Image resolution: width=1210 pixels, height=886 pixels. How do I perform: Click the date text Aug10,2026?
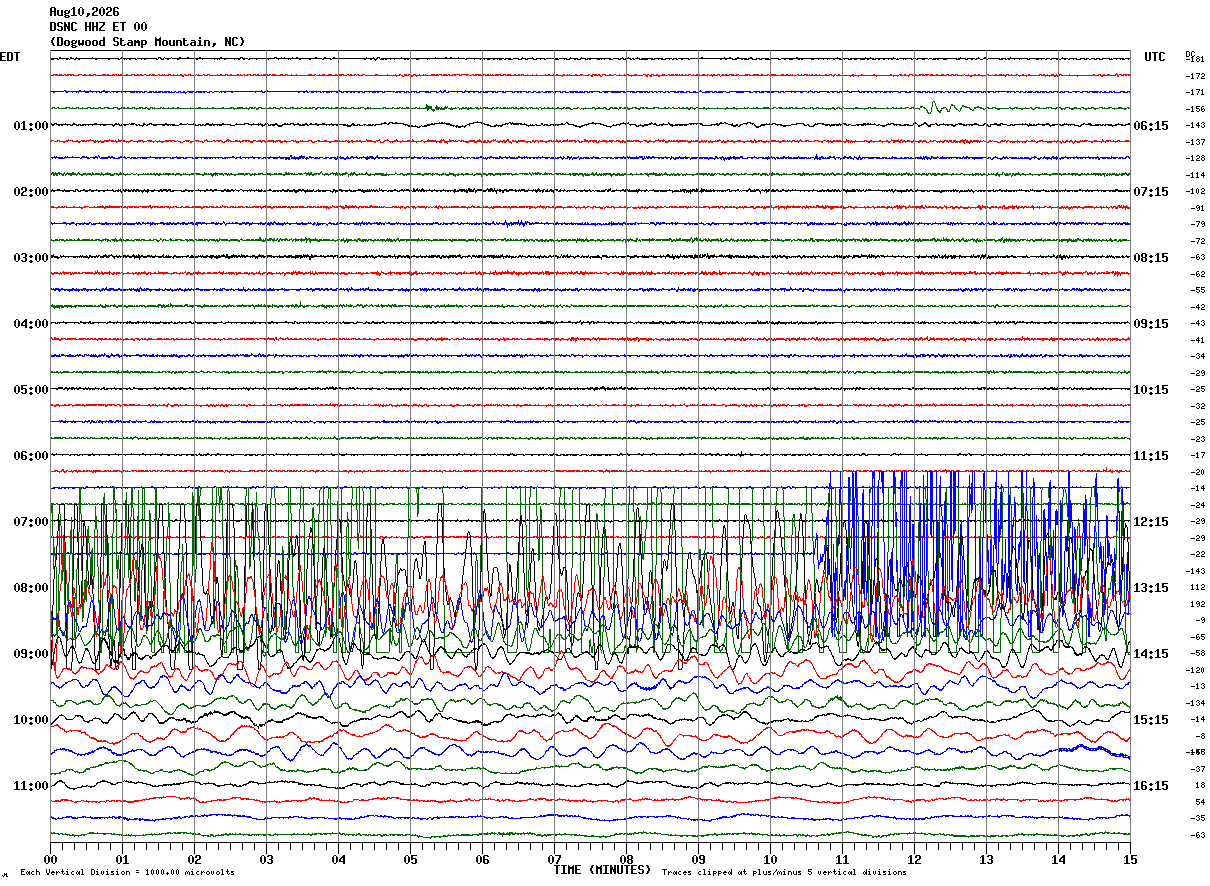(x=84, y=12)
